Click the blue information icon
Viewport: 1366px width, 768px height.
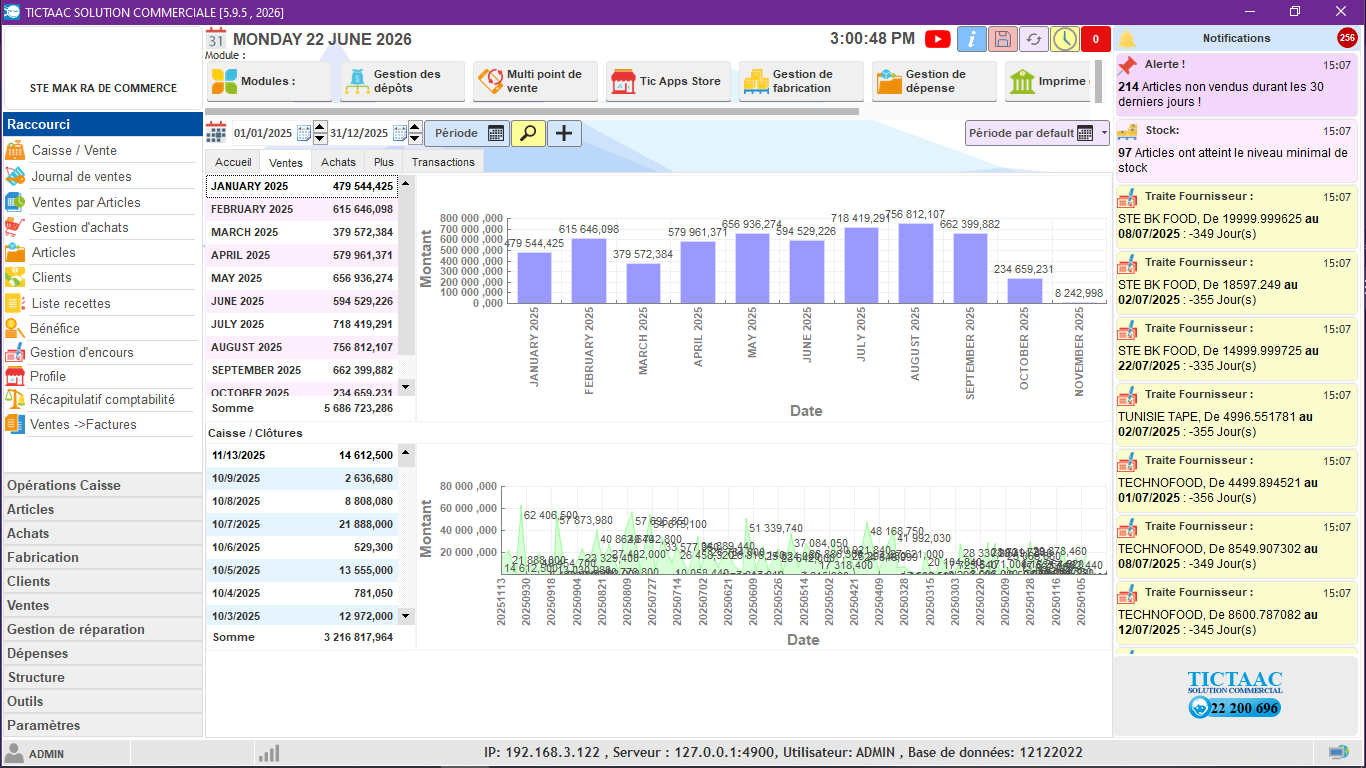972,39
